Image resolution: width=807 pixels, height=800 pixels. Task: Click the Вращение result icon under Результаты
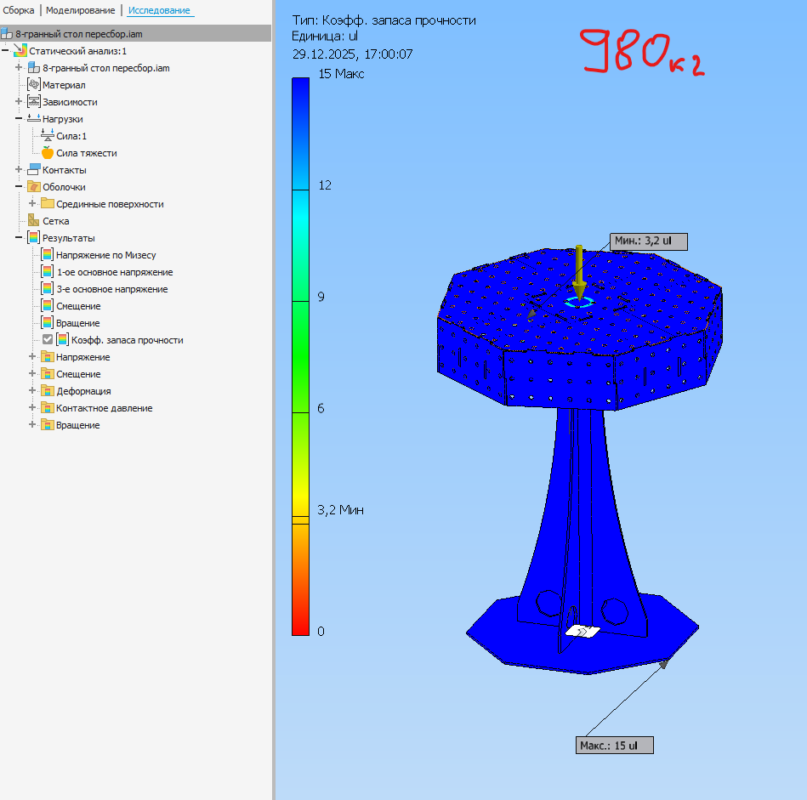click(47, 320)
